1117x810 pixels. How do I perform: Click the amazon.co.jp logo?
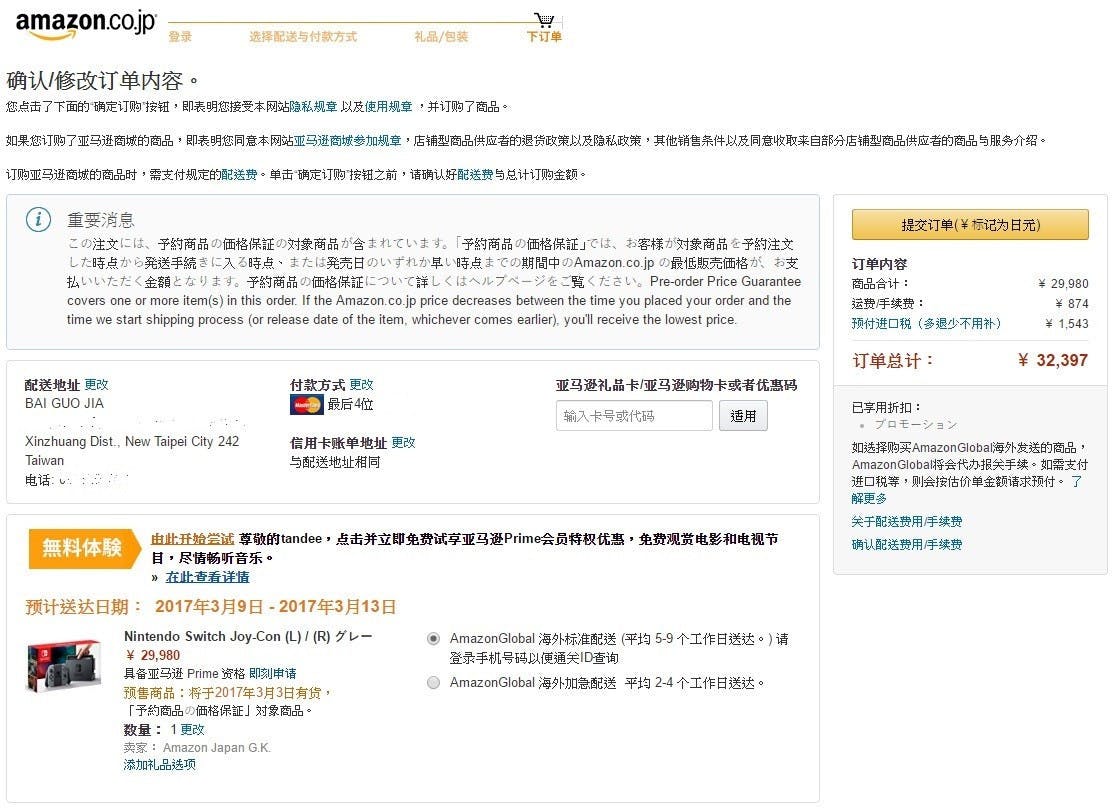coord(85,24)
